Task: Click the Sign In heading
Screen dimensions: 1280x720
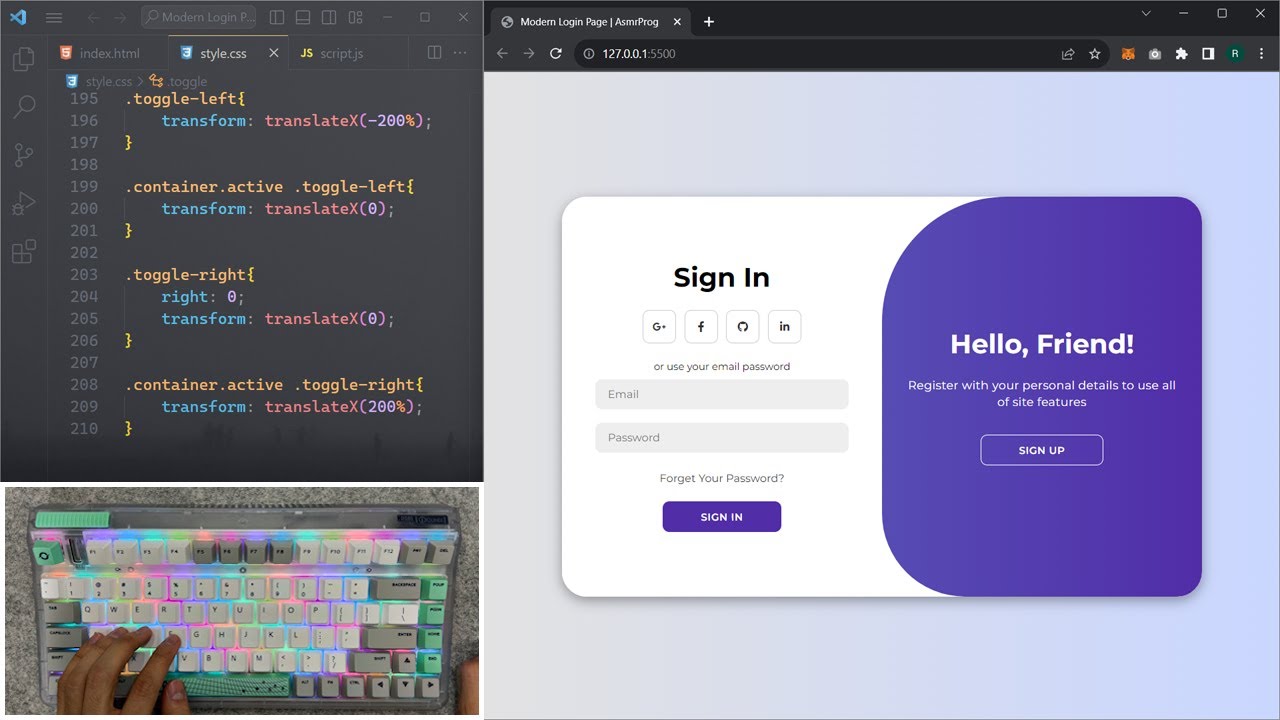Action: point(722,277)
